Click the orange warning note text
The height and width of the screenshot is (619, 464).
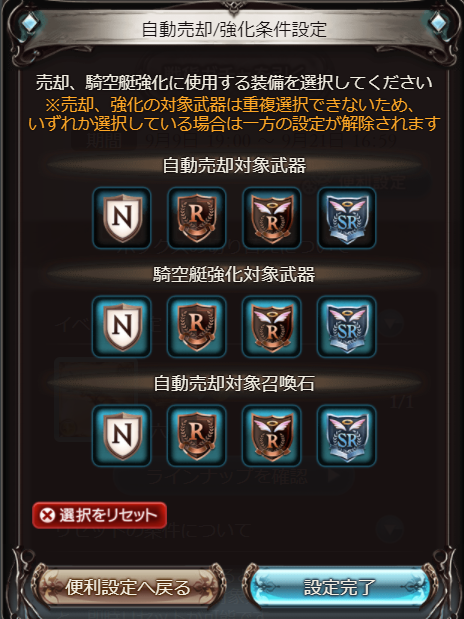234,115
